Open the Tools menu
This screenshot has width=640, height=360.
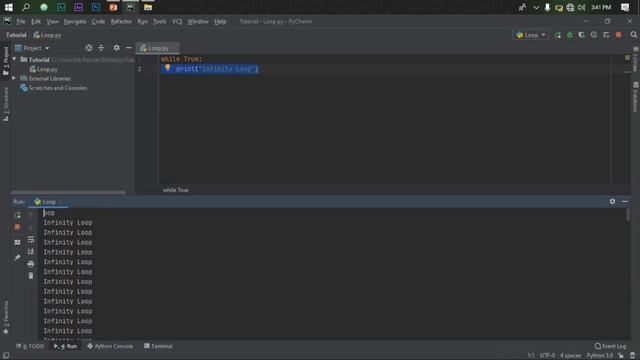[160, 22]
